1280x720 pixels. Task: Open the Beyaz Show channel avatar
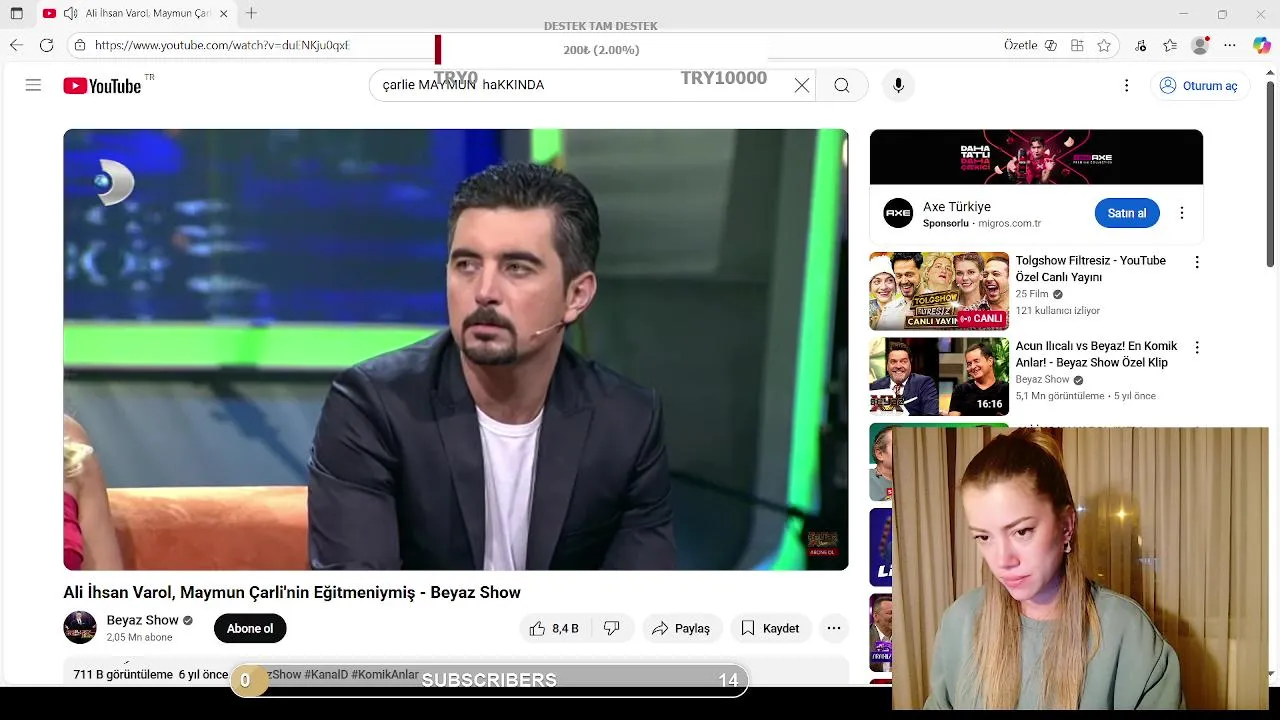(80, 627)
